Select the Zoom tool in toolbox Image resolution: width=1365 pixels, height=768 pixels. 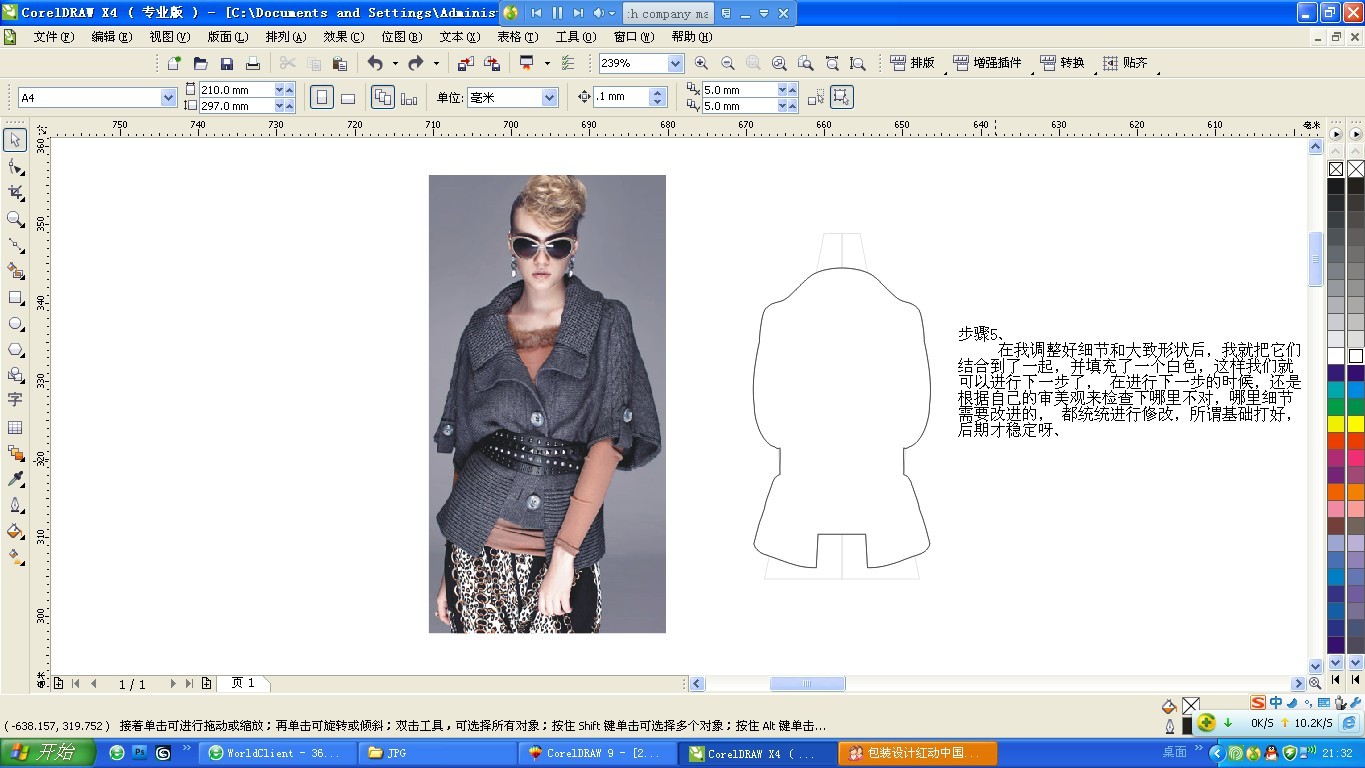pos(15,218)
